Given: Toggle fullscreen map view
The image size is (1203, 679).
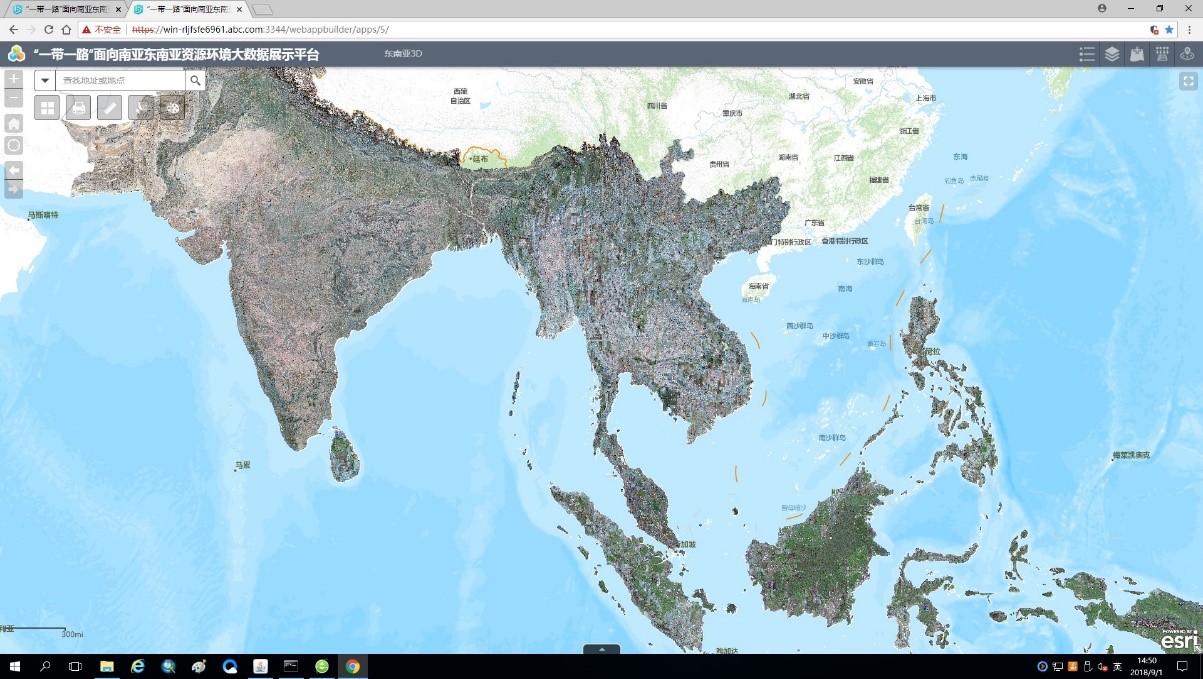Looking at the screenshot, I should (1188, 81).
